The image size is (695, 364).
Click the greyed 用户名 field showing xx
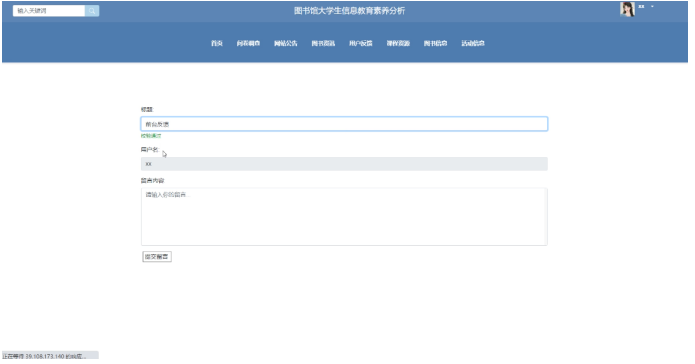coord(344,164)
